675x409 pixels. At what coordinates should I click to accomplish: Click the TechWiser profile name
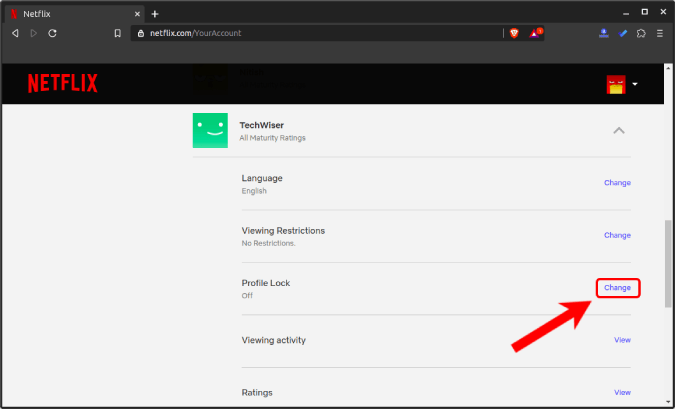click(x=262, y=125)
